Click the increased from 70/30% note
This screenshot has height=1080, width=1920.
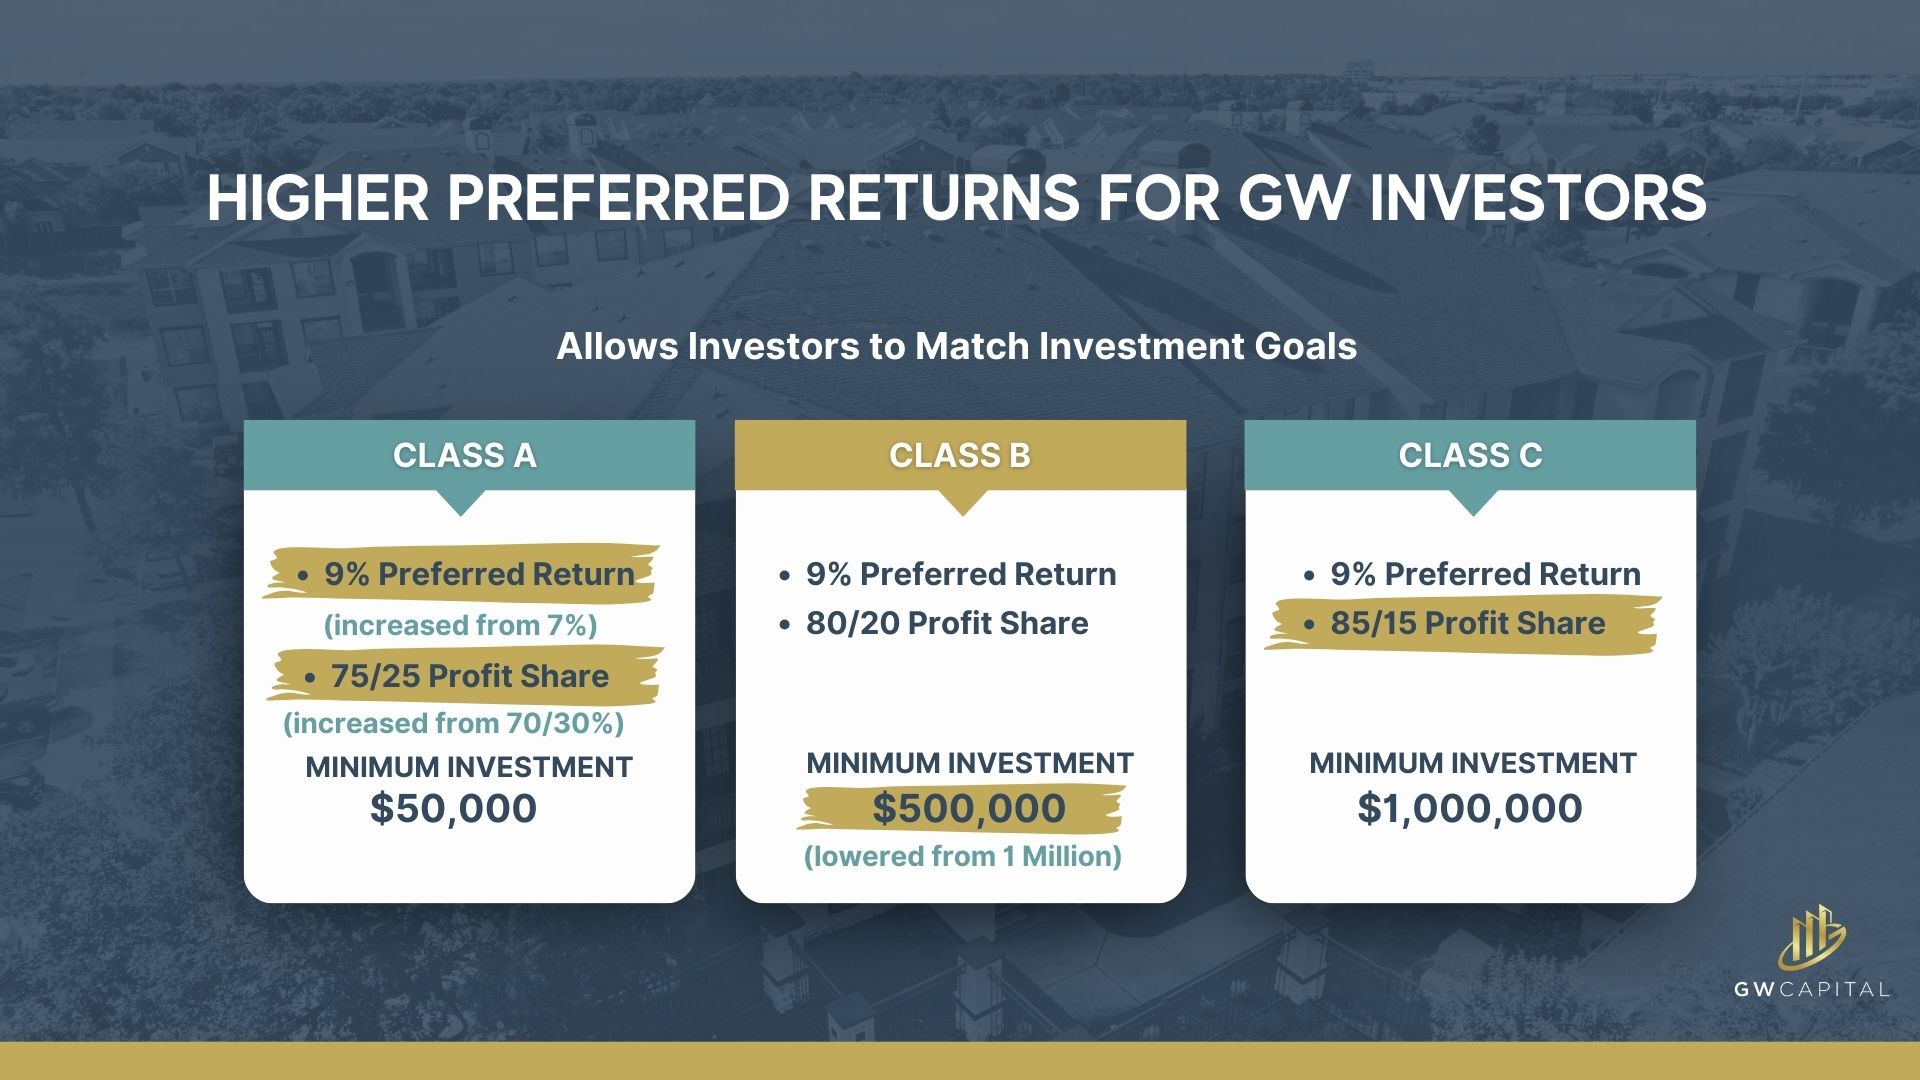tap(453, 723)
